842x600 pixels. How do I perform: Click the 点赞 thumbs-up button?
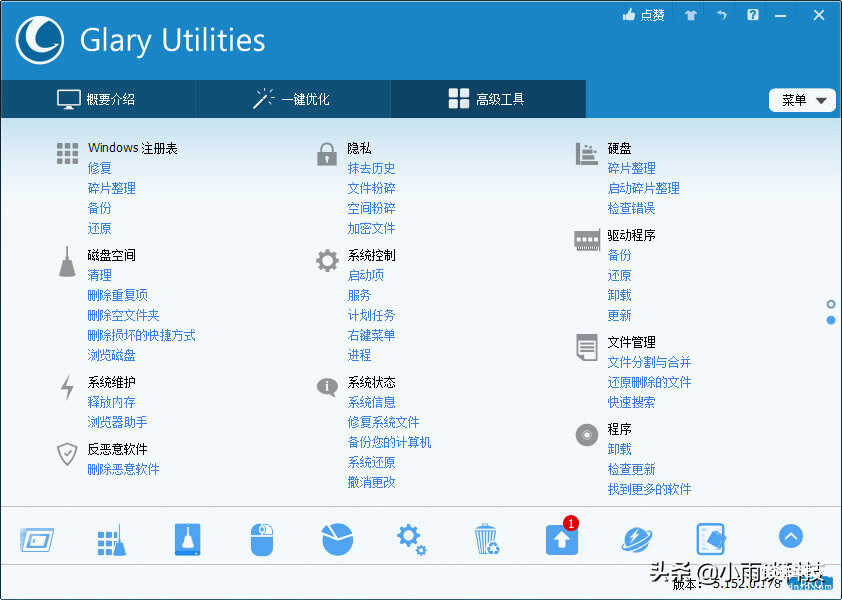point(643,15)
